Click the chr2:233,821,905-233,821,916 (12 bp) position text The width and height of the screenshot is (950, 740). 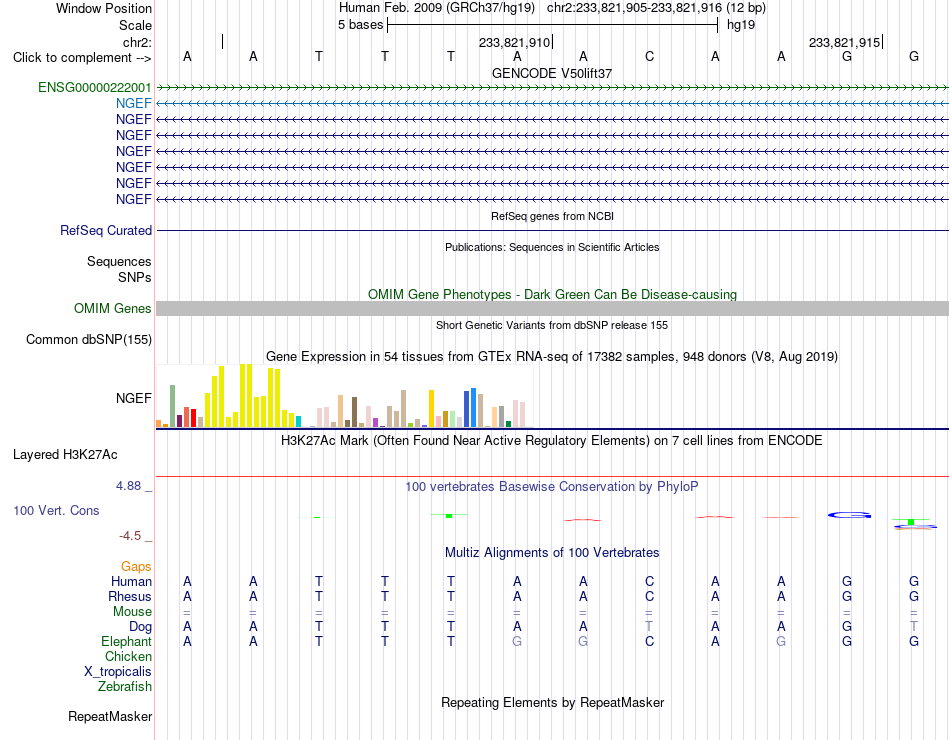pyautogui.click(x=656, y=8)
